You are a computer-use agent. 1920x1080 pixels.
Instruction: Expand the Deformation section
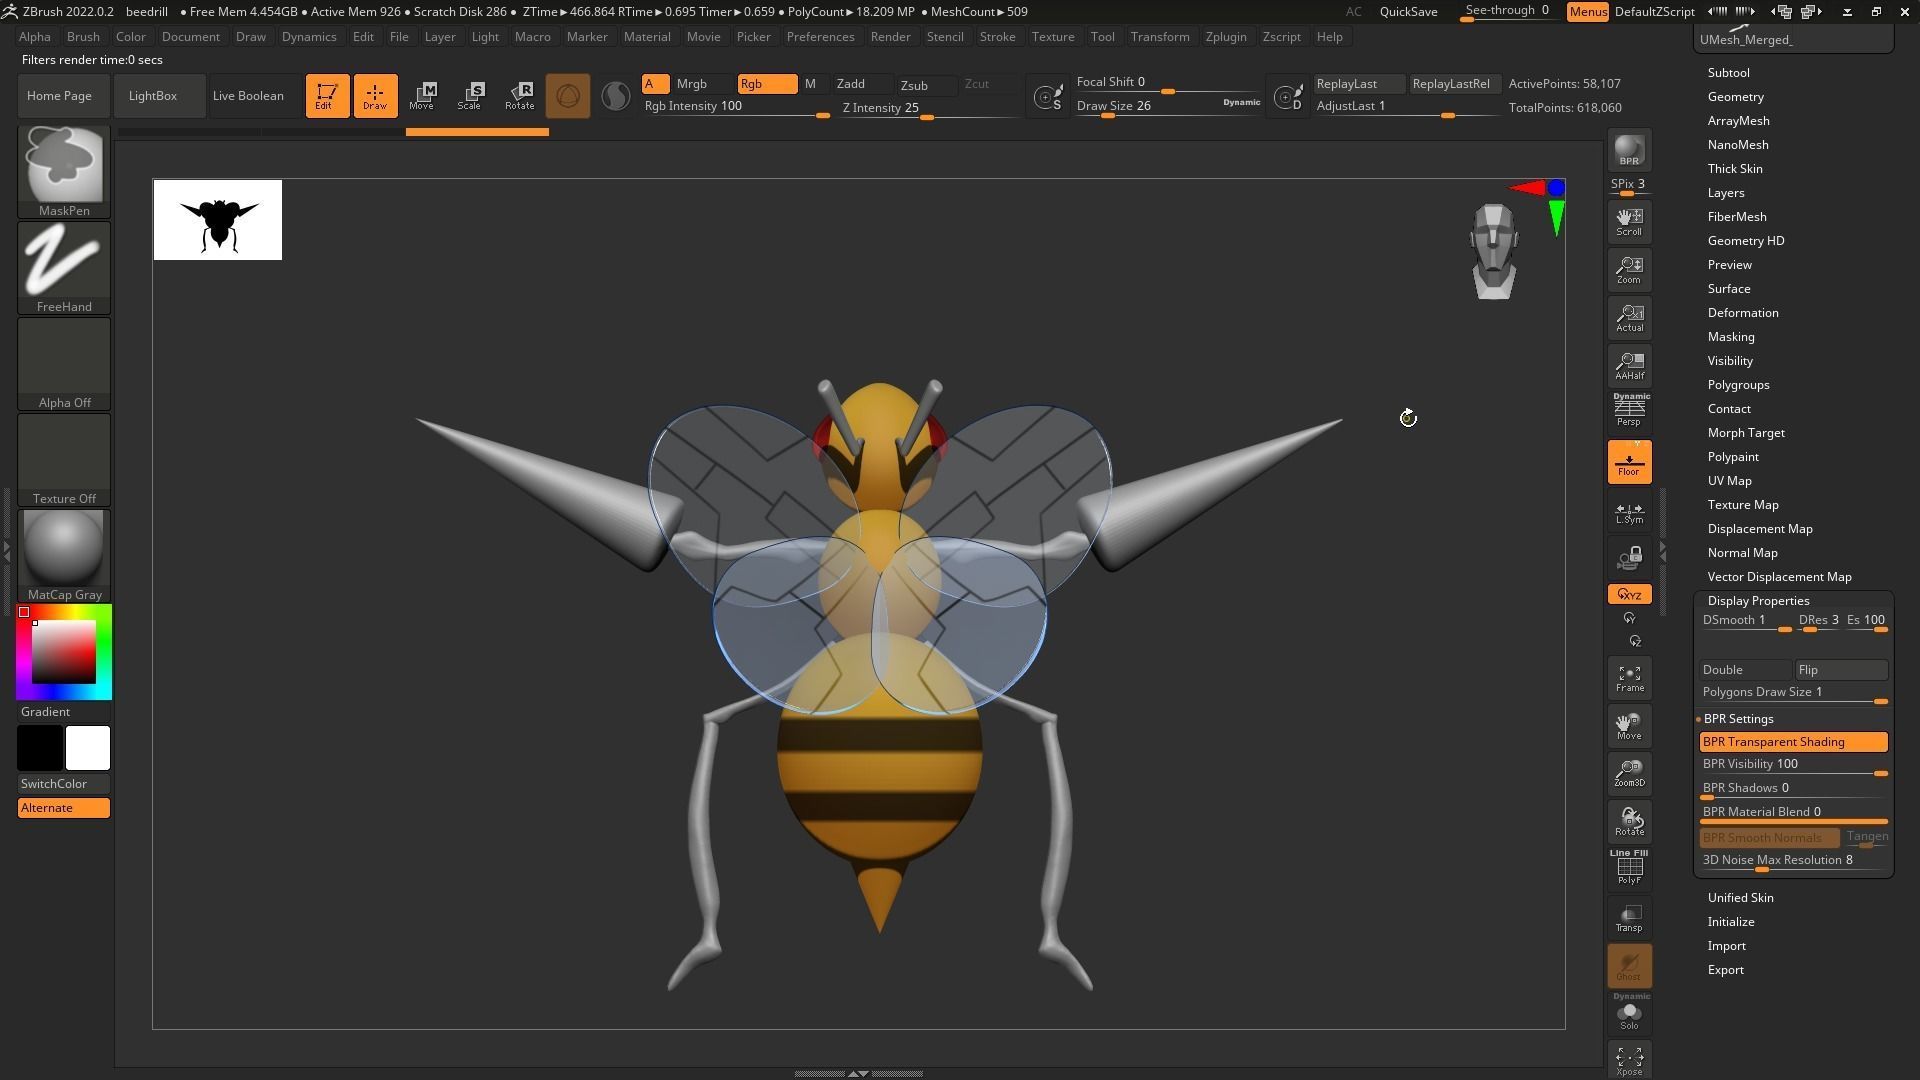[x=1742, y=313]
